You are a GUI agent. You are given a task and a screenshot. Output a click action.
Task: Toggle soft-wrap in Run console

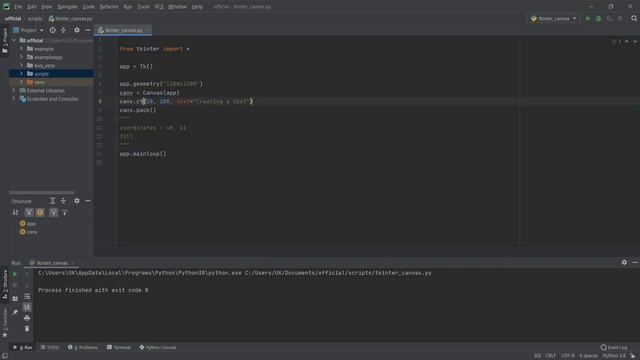(x=27, y=296)
